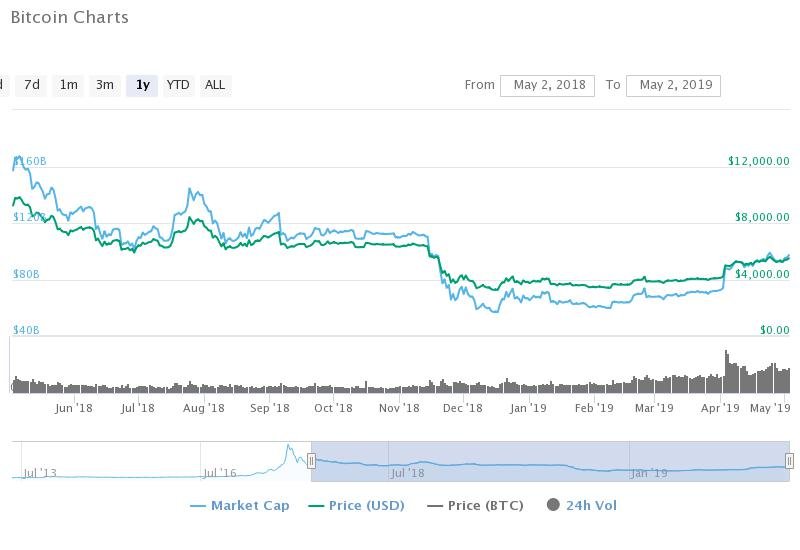Click left navigator range handle
The image size is (800, 550).
click(311, 461)
